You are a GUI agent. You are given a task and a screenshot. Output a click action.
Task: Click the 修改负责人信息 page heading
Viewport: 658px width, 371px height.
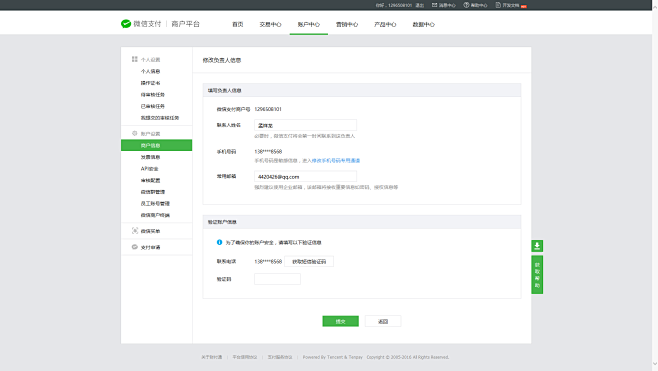[x=222, y=60]
